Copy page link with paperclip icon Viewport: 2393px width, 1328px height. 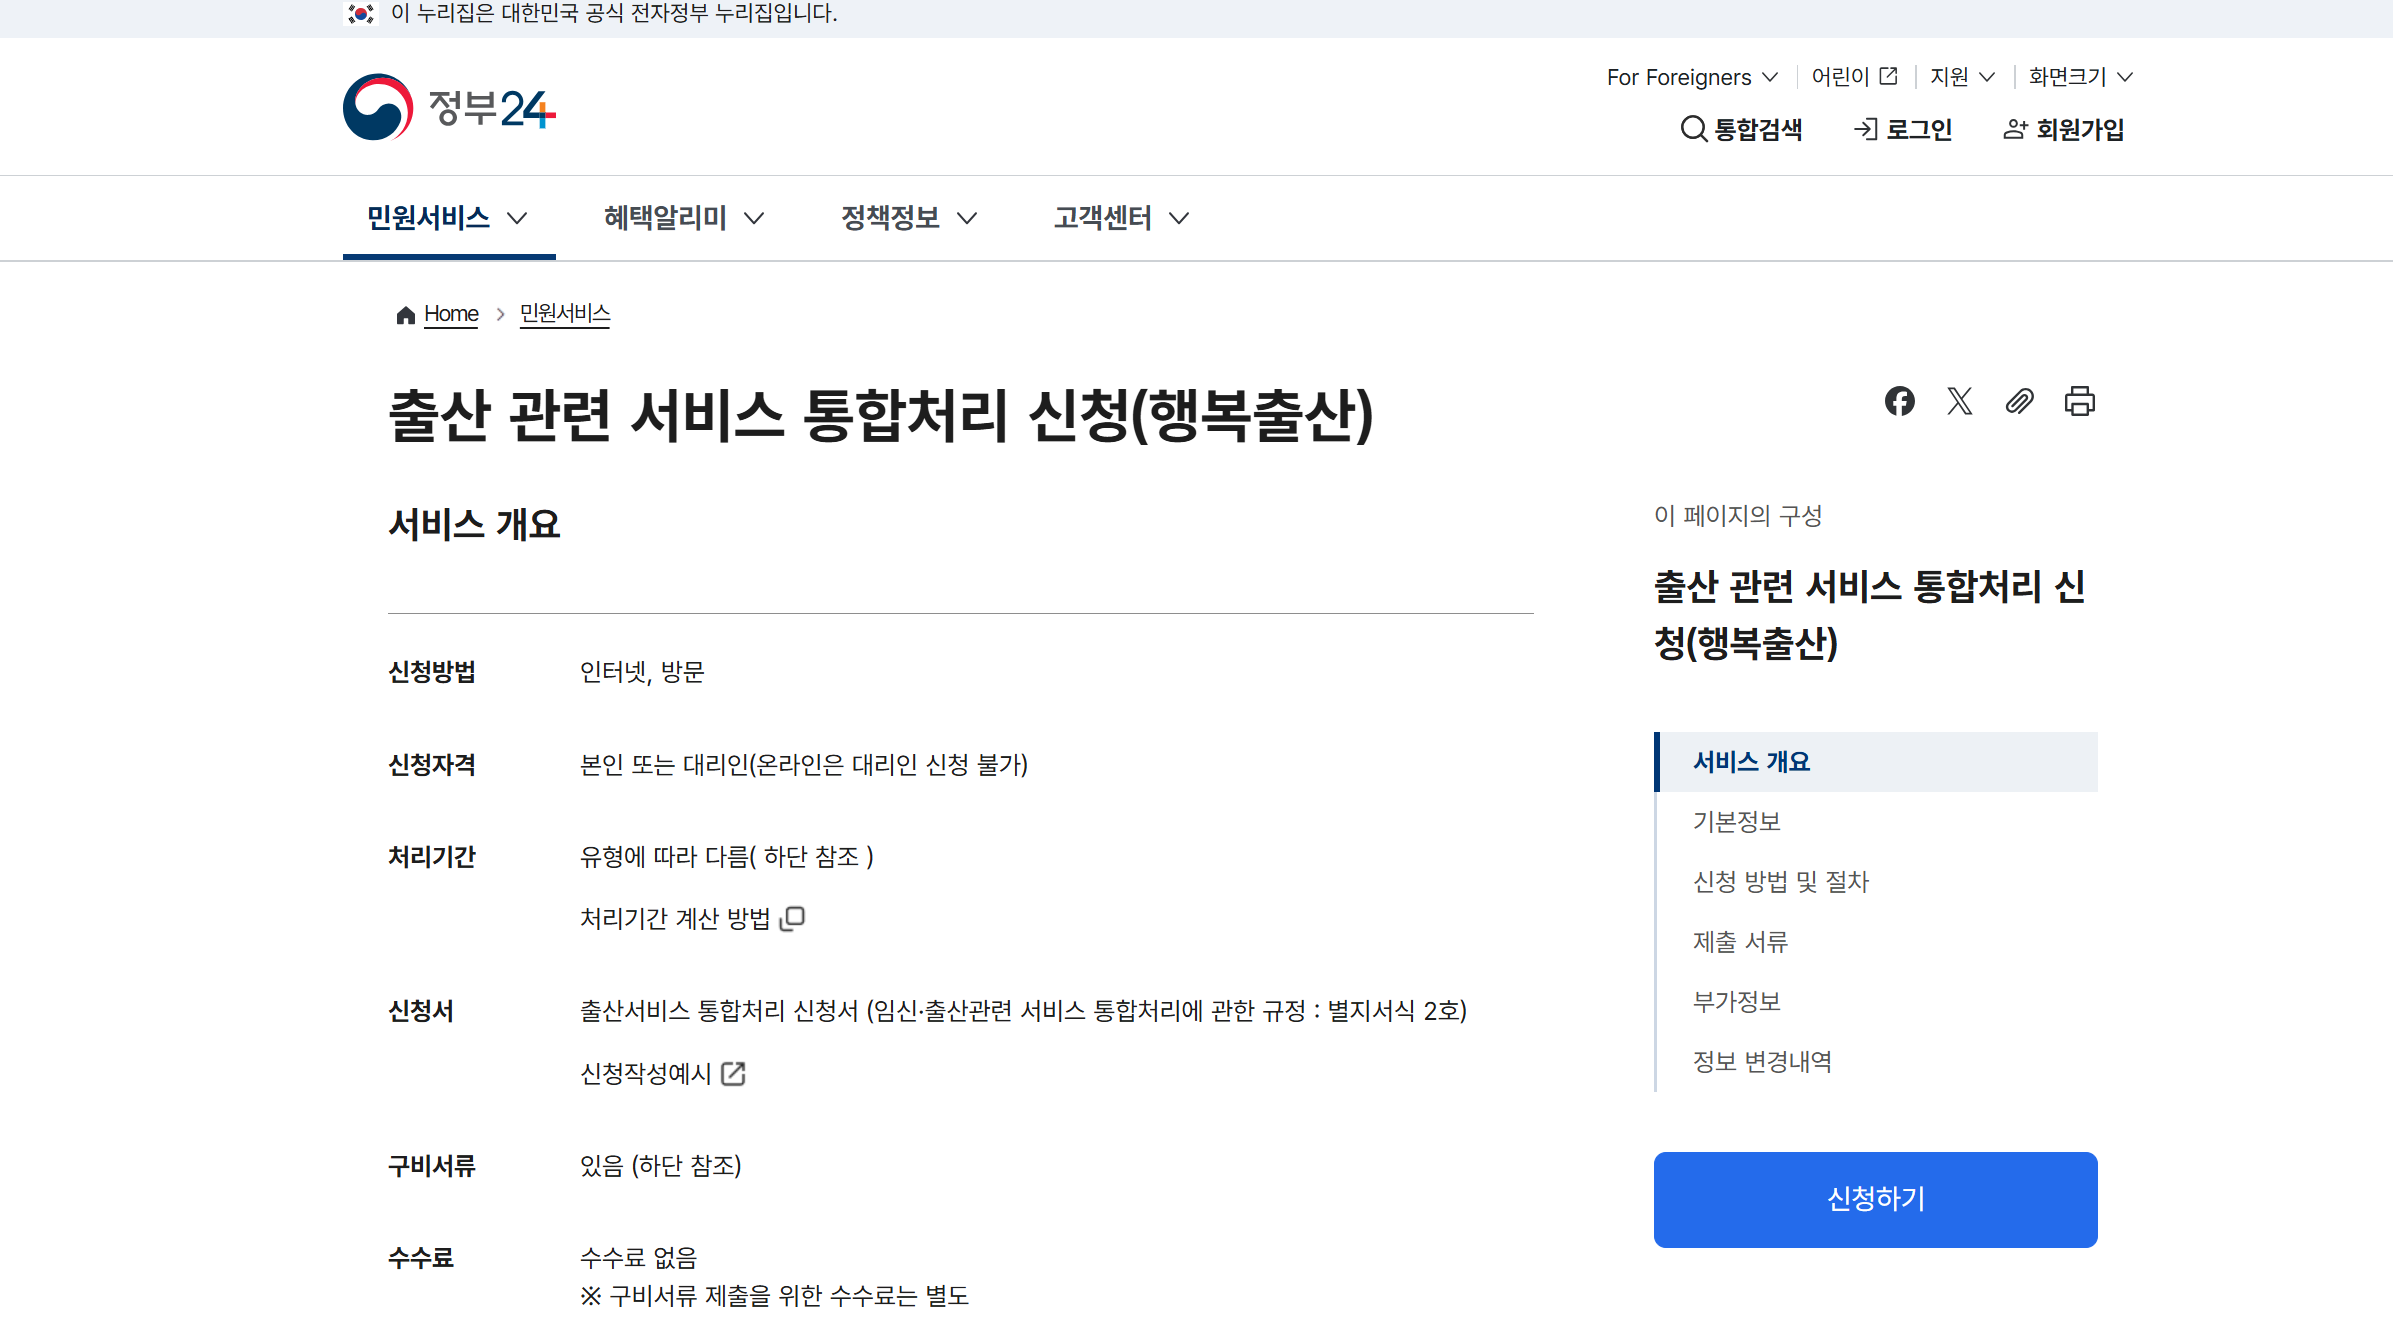click(2019, 401)
